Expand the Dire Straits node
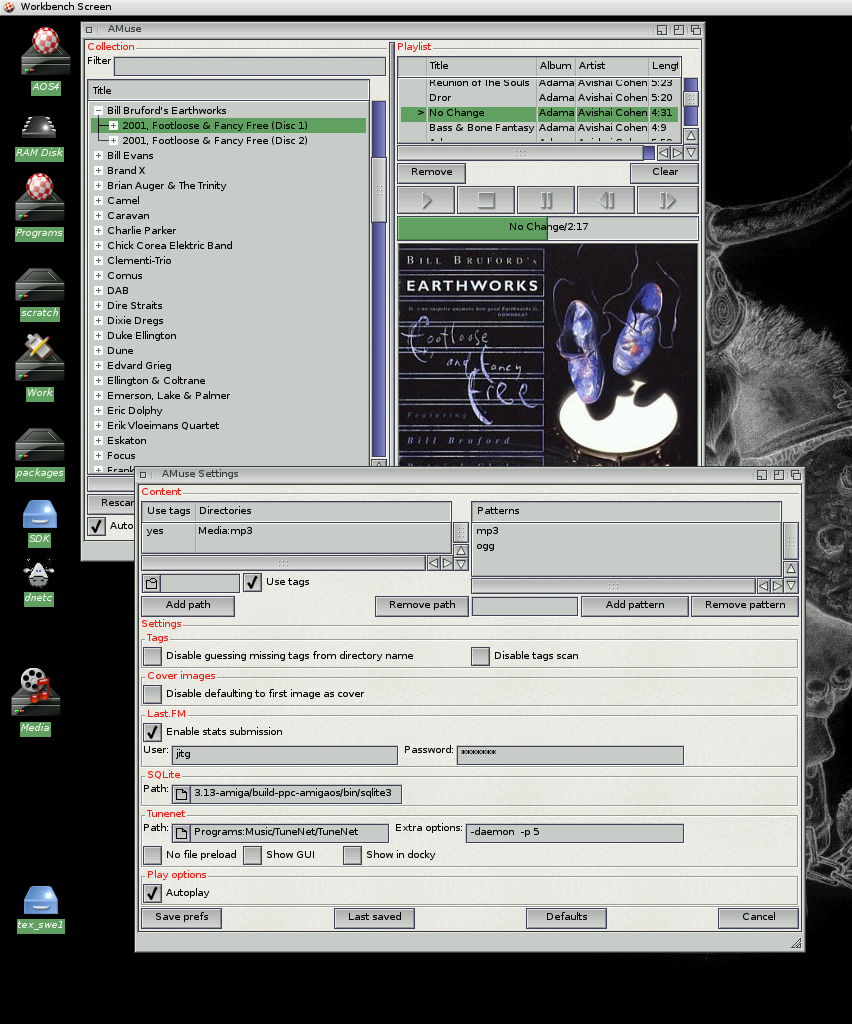Image resolution: width=852 pixels, height=1024 pixels. 99,306
